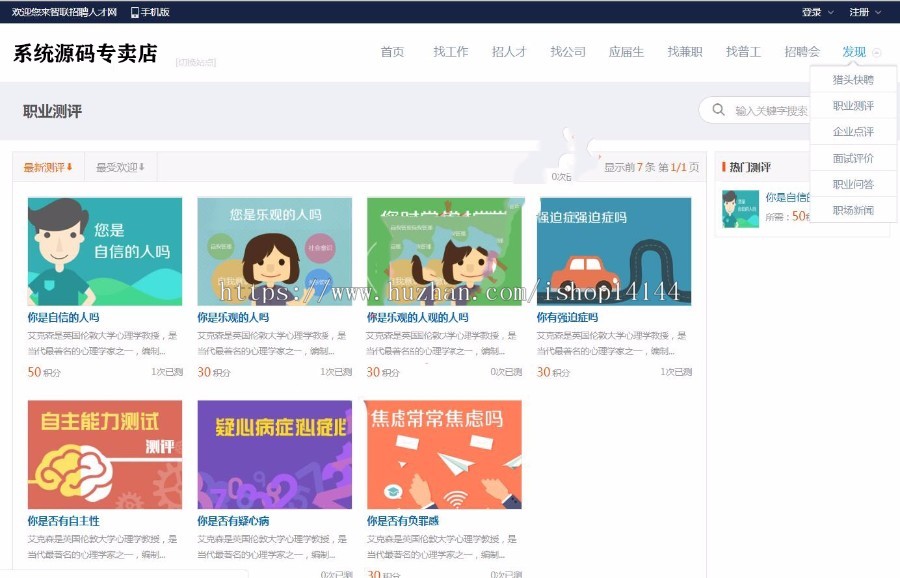Go to 首页 in navigation
This screenshot has height=578, width=900.
tap(392, 52)
